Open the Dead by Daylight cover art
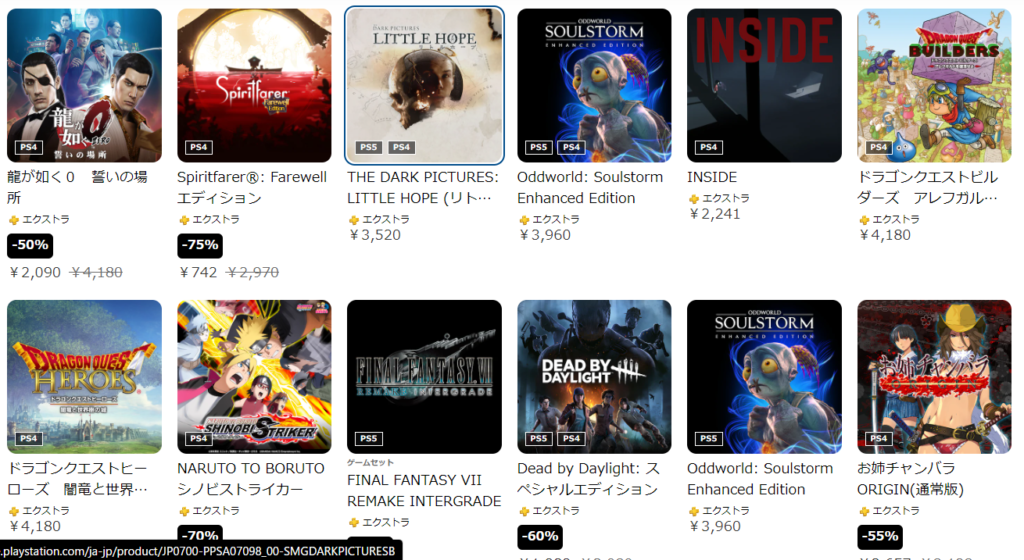Screen dimensions: 1024x560 594,377
